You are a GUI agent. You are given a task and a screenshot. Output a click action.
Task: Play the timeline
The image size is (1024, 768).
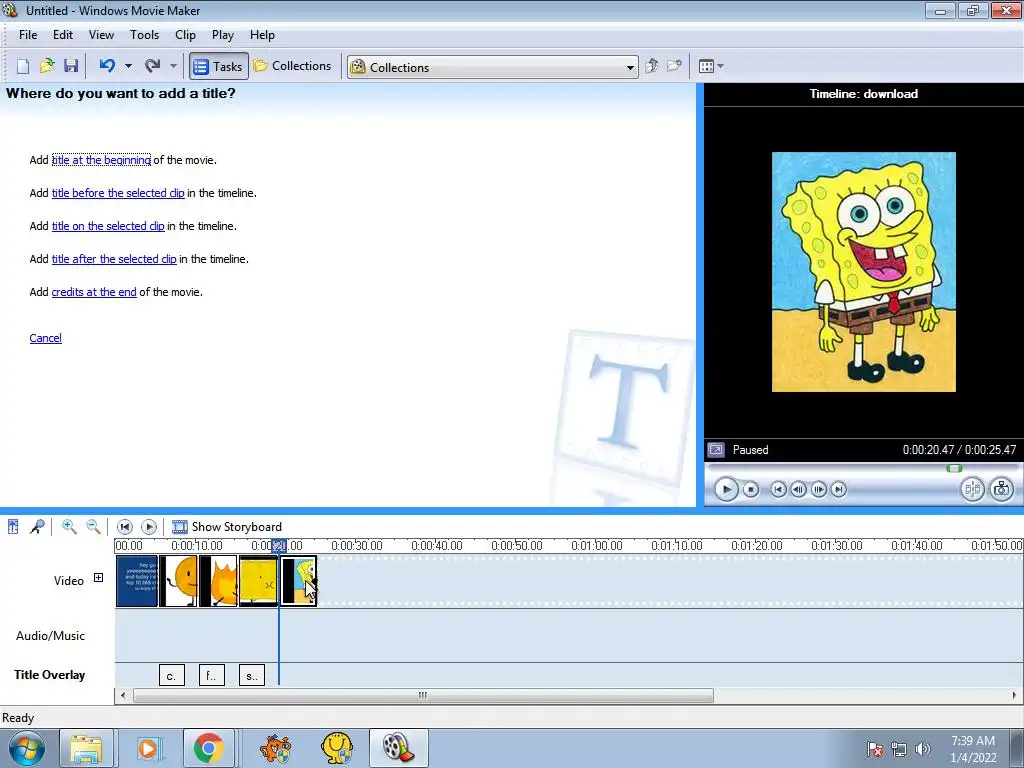tap(149, 526)
